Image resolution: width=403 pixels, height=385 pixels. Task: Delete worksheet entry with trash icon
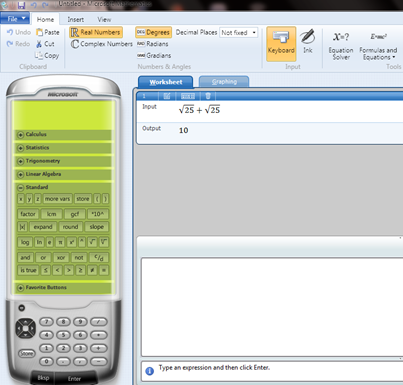(208, 96)
